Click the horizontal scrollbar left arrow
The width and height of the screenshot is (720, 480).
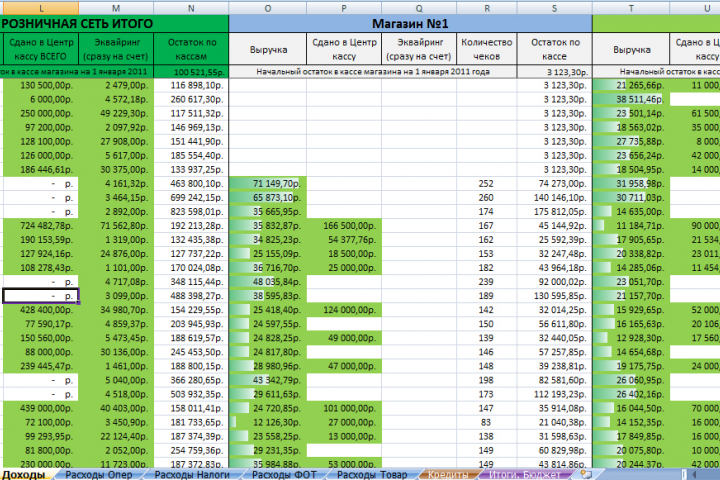coord(693,474)
